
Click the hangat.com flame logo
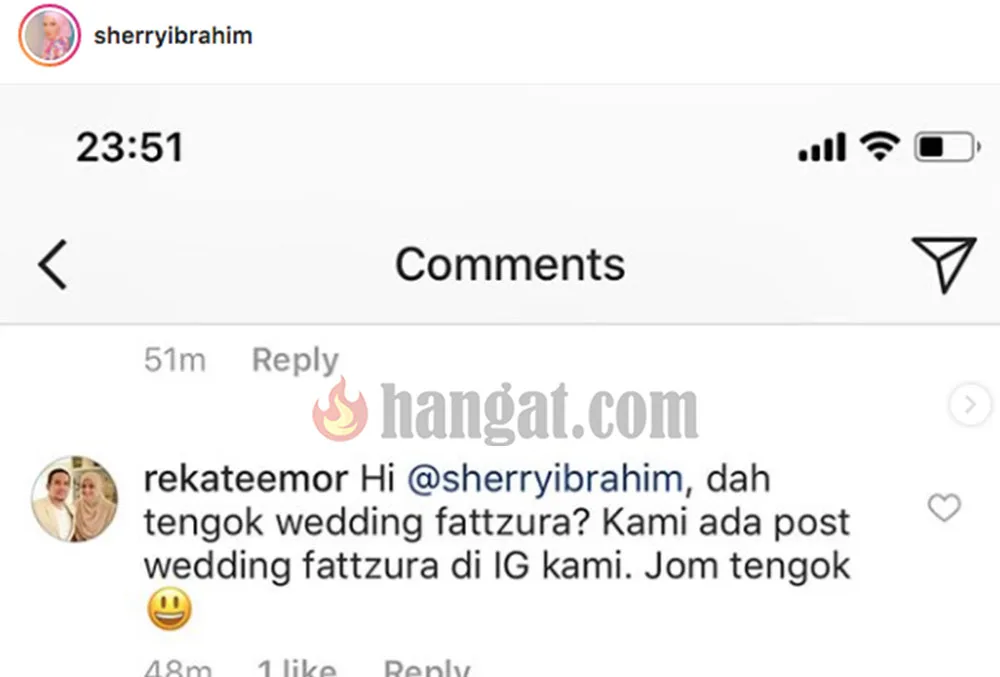pos(341,410)
